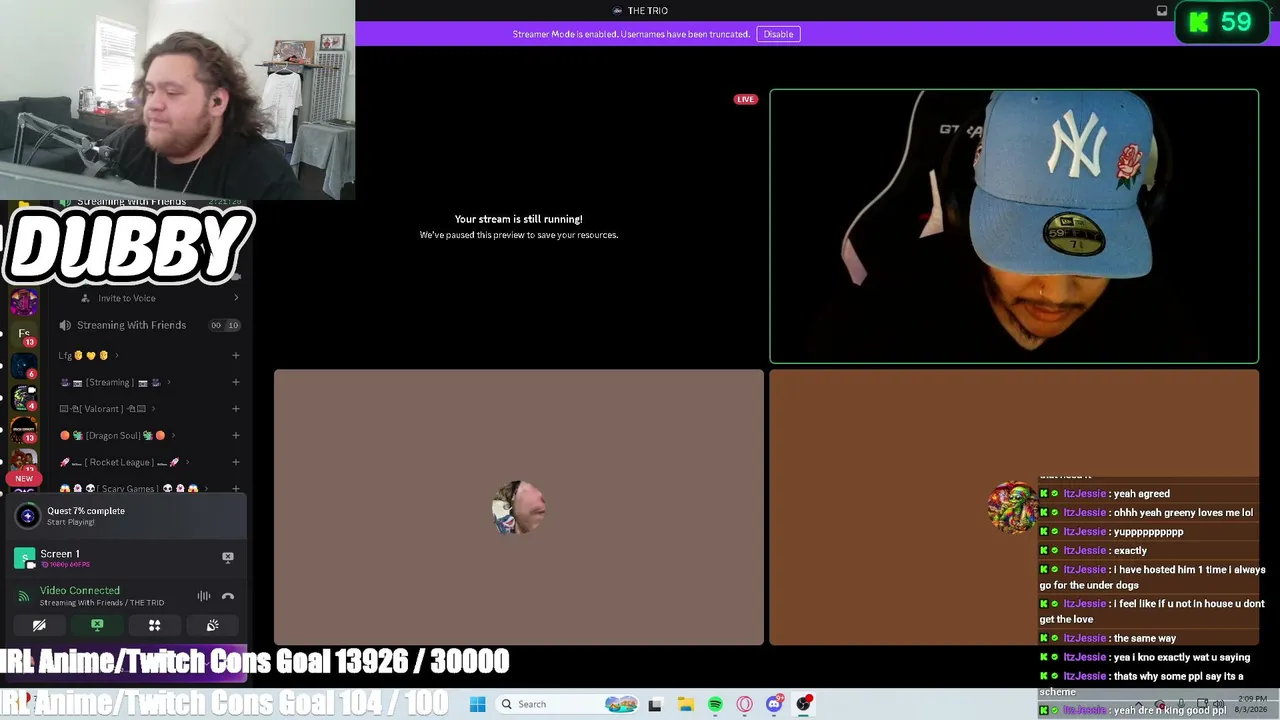Open the server icon with 4 notifications

pos(24,398)
